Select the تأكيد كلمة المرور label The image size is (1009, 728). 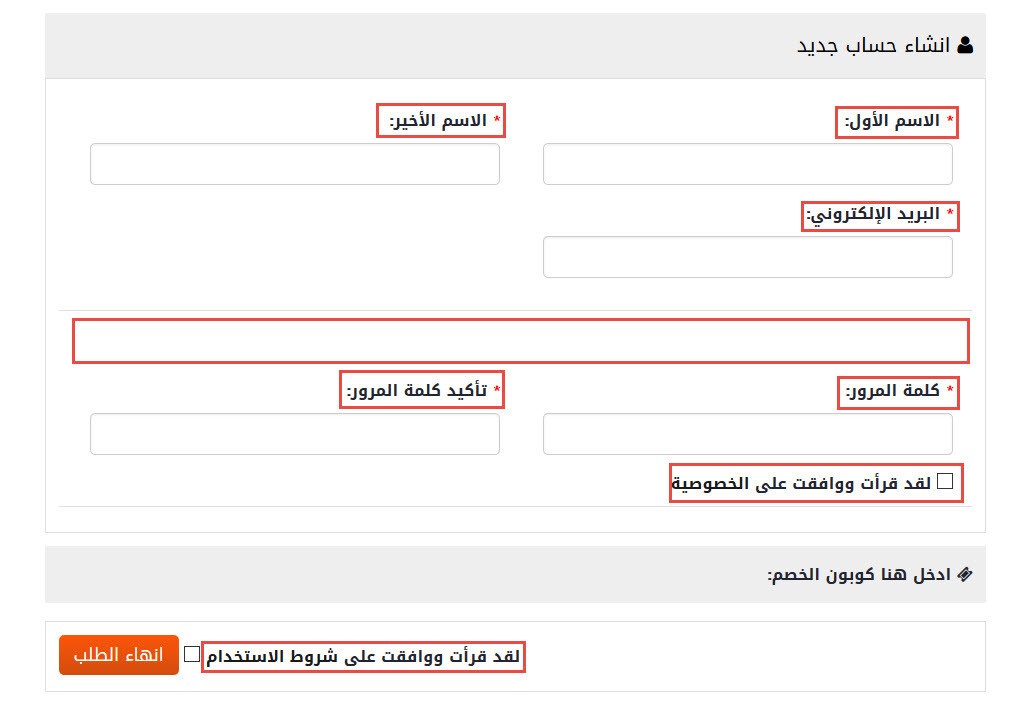[422, 391]
